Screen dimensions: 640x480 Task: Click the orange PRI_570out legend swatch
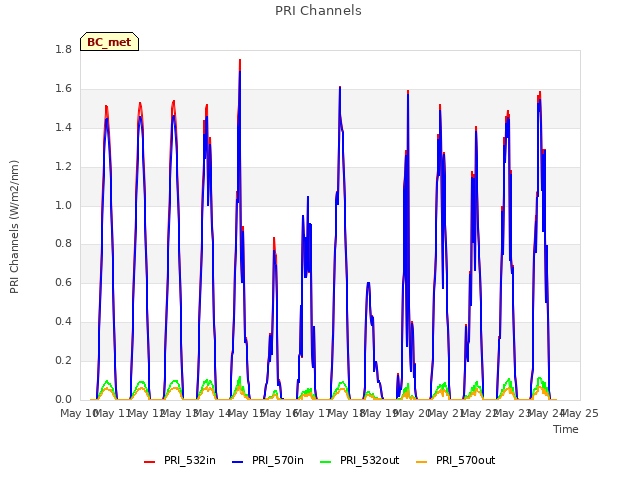click(421, 462)
